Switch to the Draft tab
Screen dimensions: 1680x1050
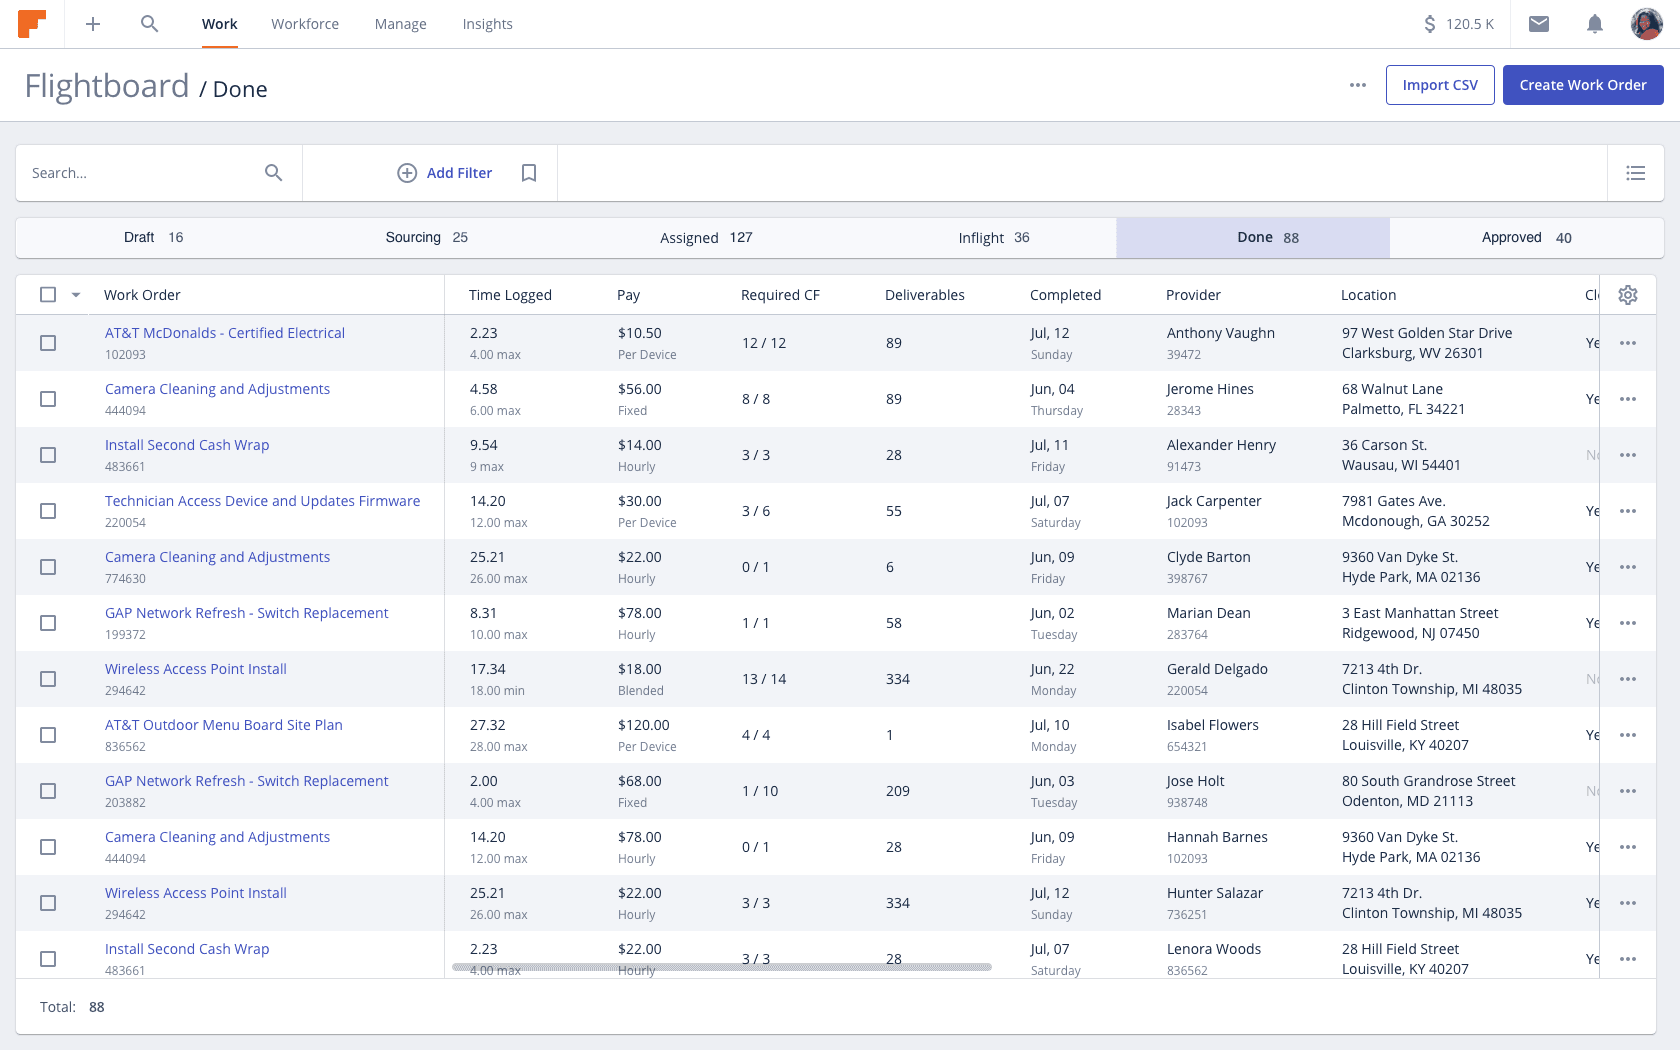click(x=153, y=238)
